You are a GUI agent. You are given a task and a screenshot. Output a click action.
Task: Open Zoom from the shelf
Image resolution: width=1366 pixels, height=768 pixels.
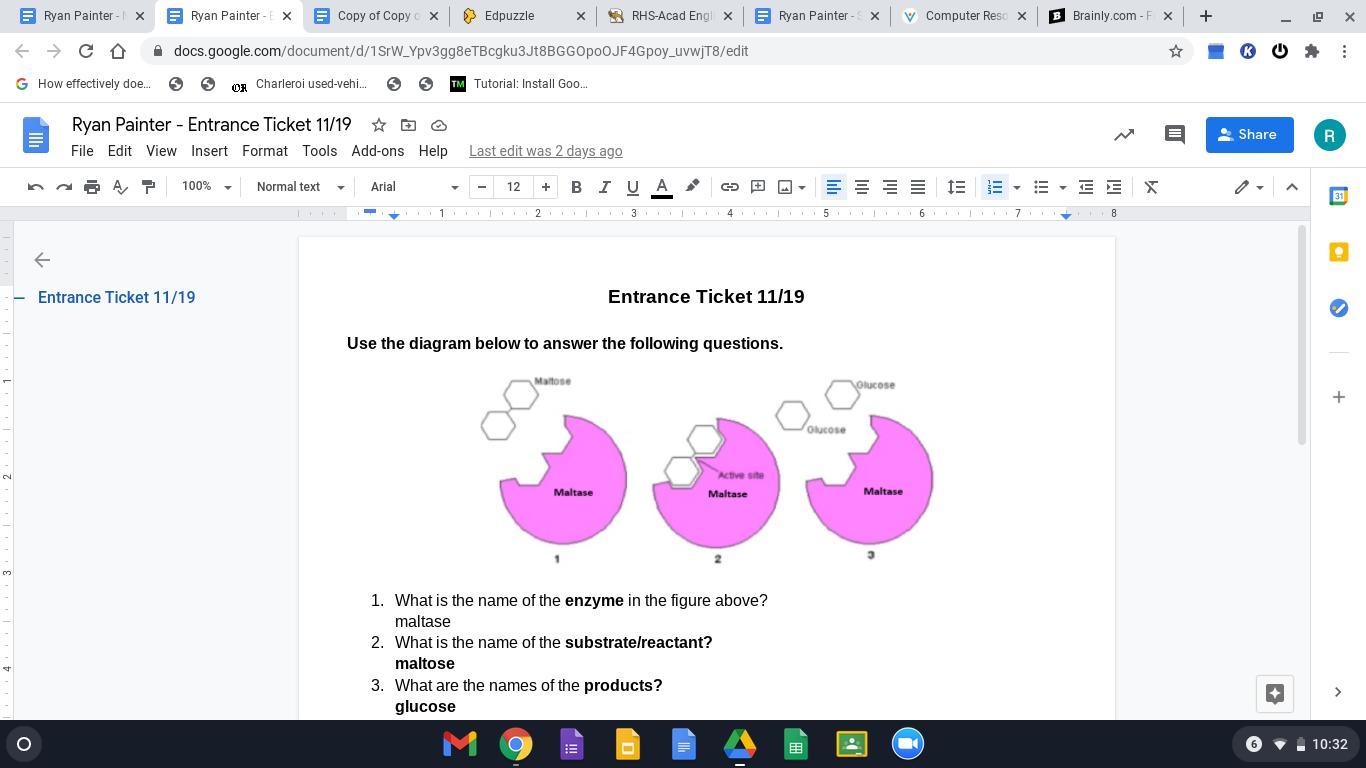pyautogui.click(x=908, y=744)
